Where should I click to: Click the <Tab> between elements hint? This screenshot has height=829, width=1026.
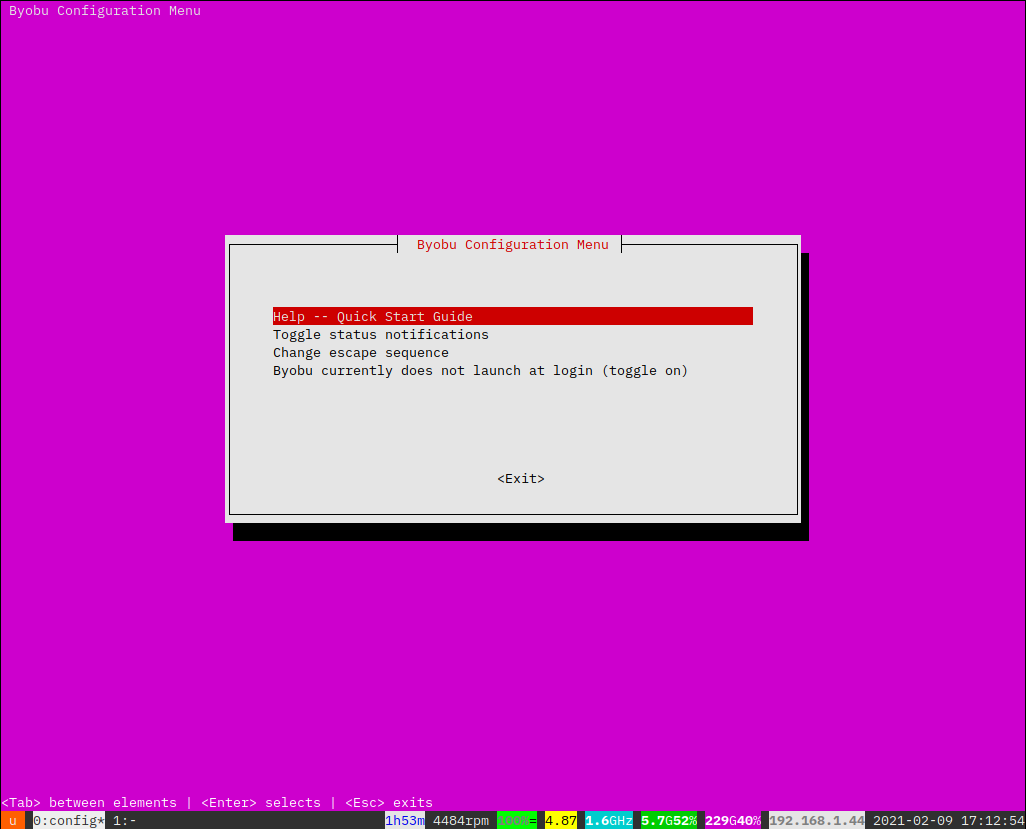(x=89, y=802)
